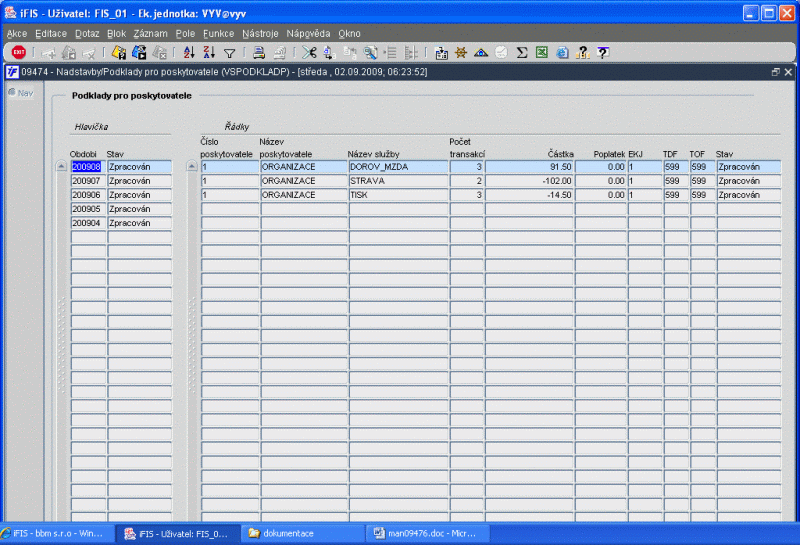Click the calendar table toolbar icon
Screen dimensions: 800x545
pyautogui.click(x=441, y=53)
